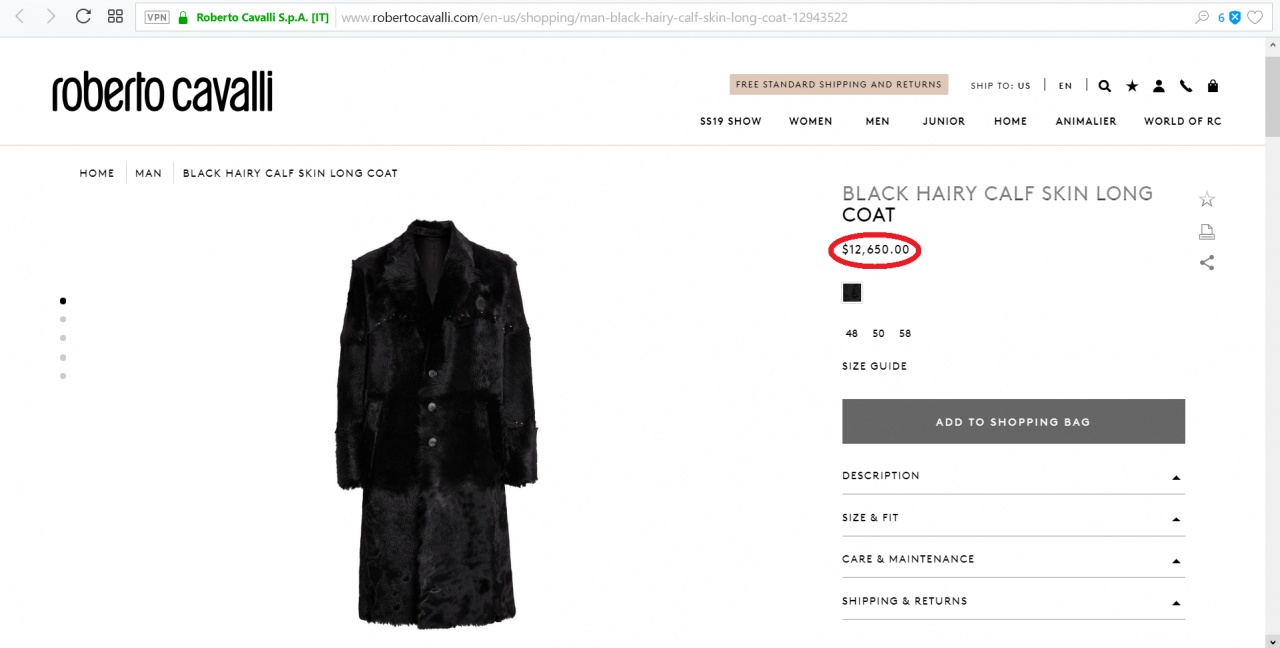Select size 58
The image size is (1280, 648).
[x=905, y=334]
